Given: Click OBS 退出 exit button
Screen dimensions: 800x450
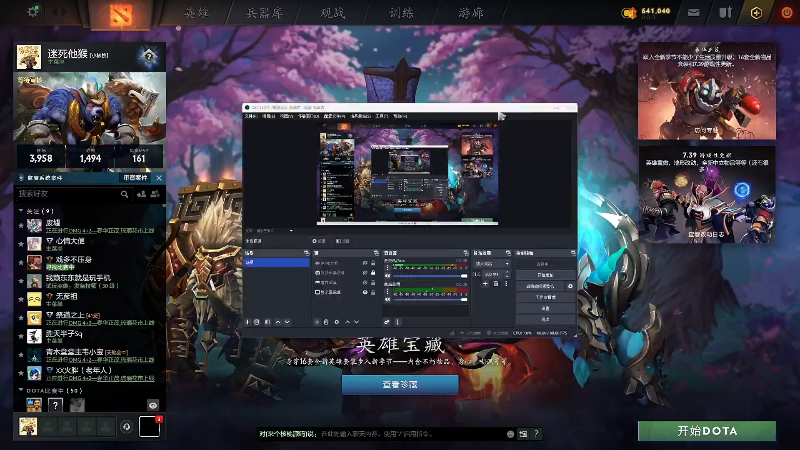Looking at the screenshot, I should point(545,319).
